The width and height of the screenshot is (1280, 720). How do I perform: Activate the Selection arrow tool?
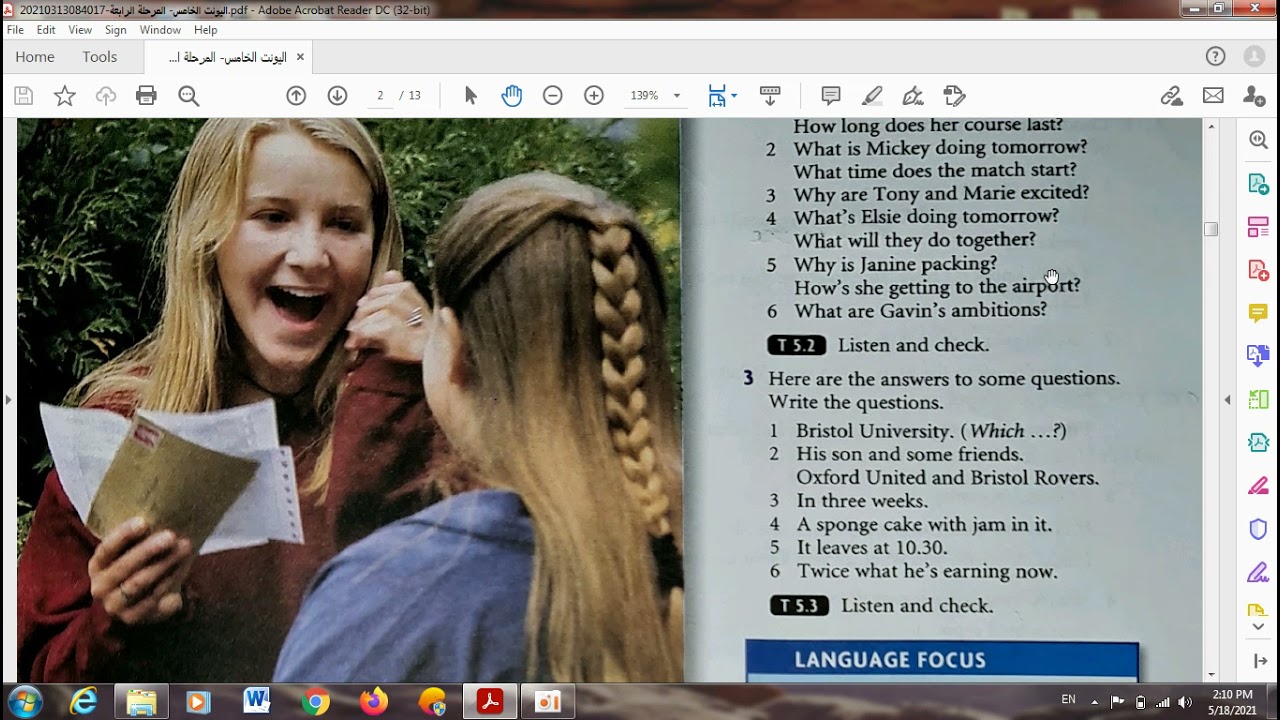pyautogui.click(x=471, y=96)
